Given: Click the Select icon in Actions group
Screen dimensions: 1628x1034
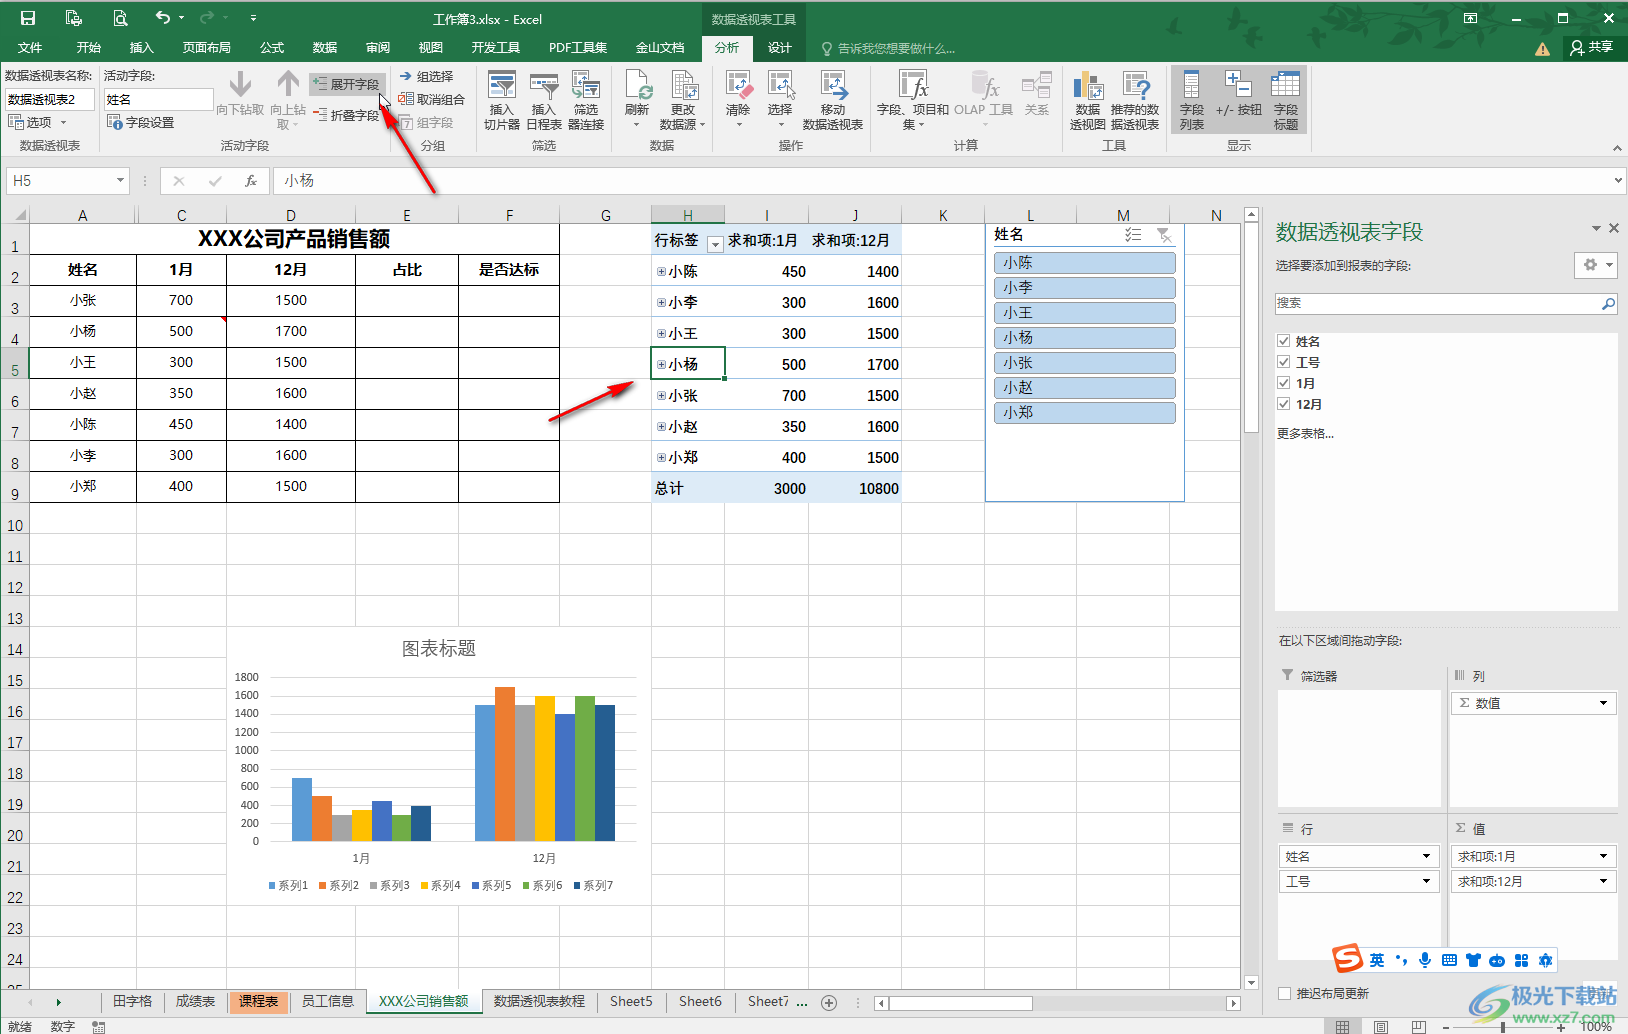Looking at the screenshot, I should (x=780, y=100).
